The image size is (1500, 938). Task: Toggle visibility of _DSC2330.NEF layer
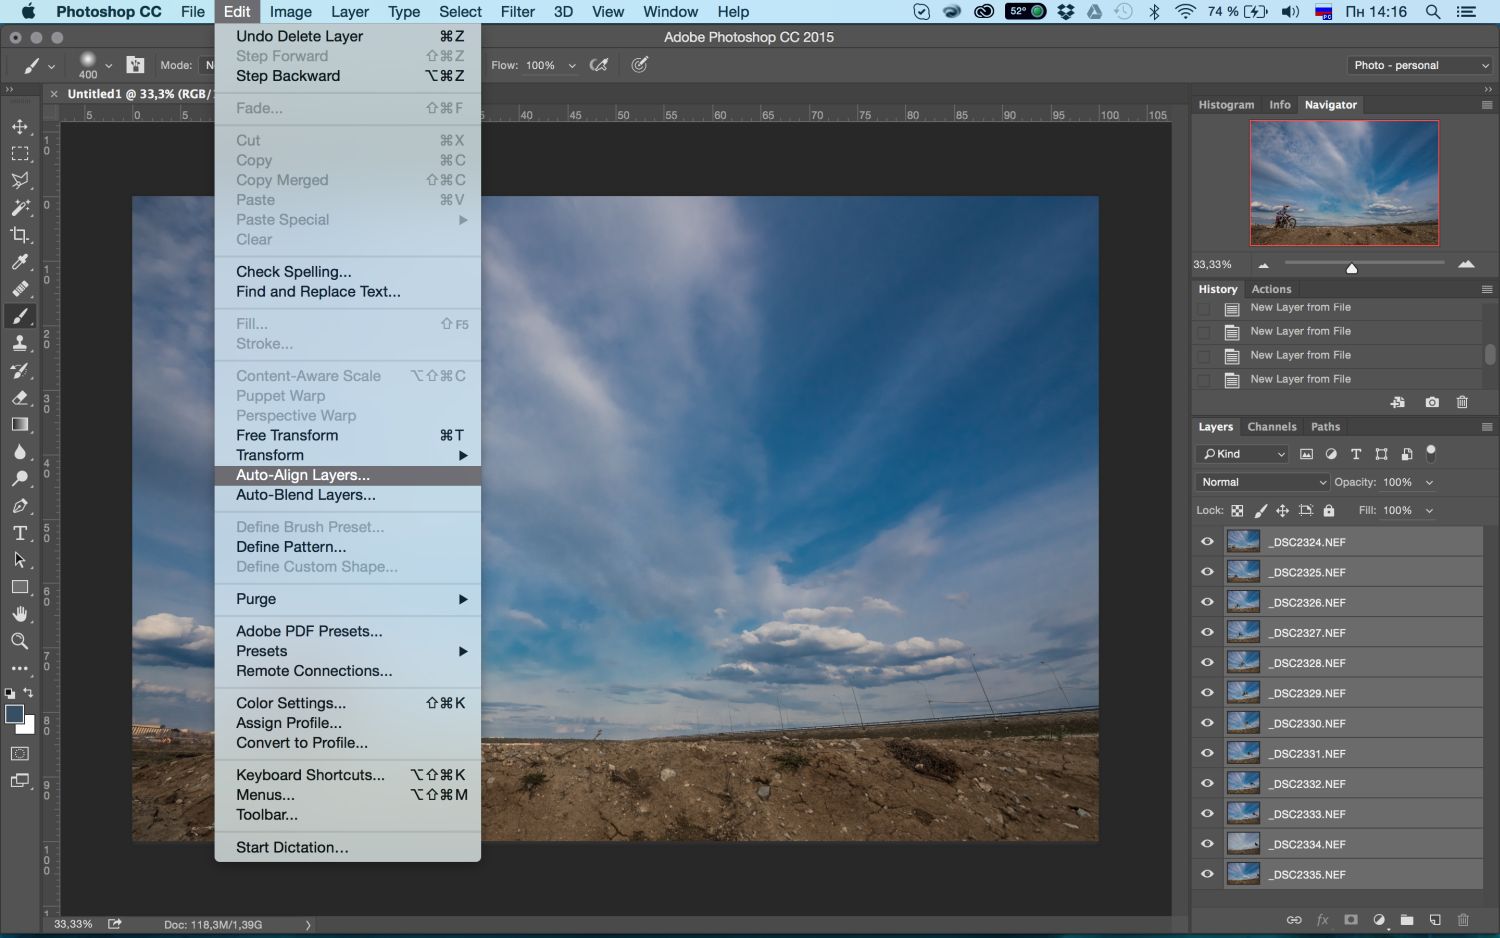click(x=1207, y=723)
